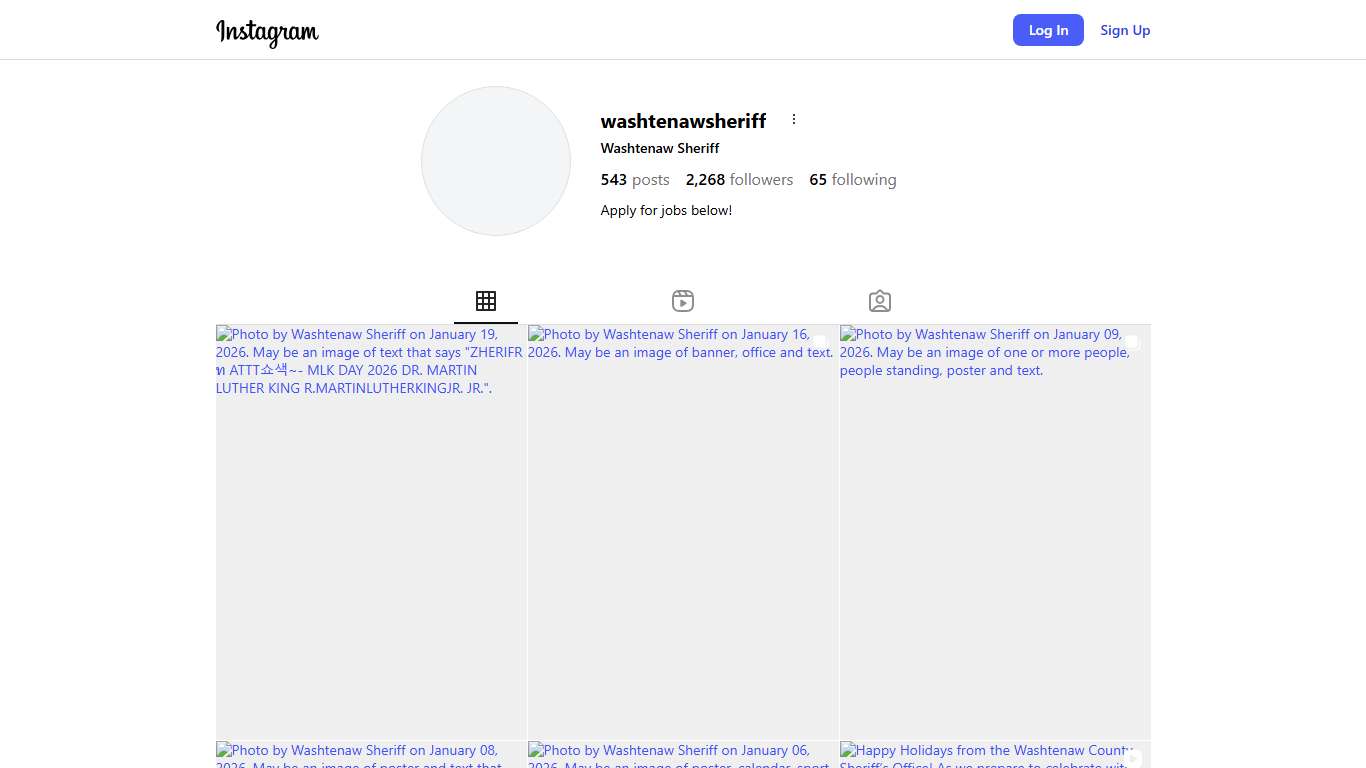Viewport: 1366px width, 768px height.
Task: Click the Sign Up link
Action: [1125, 30]
